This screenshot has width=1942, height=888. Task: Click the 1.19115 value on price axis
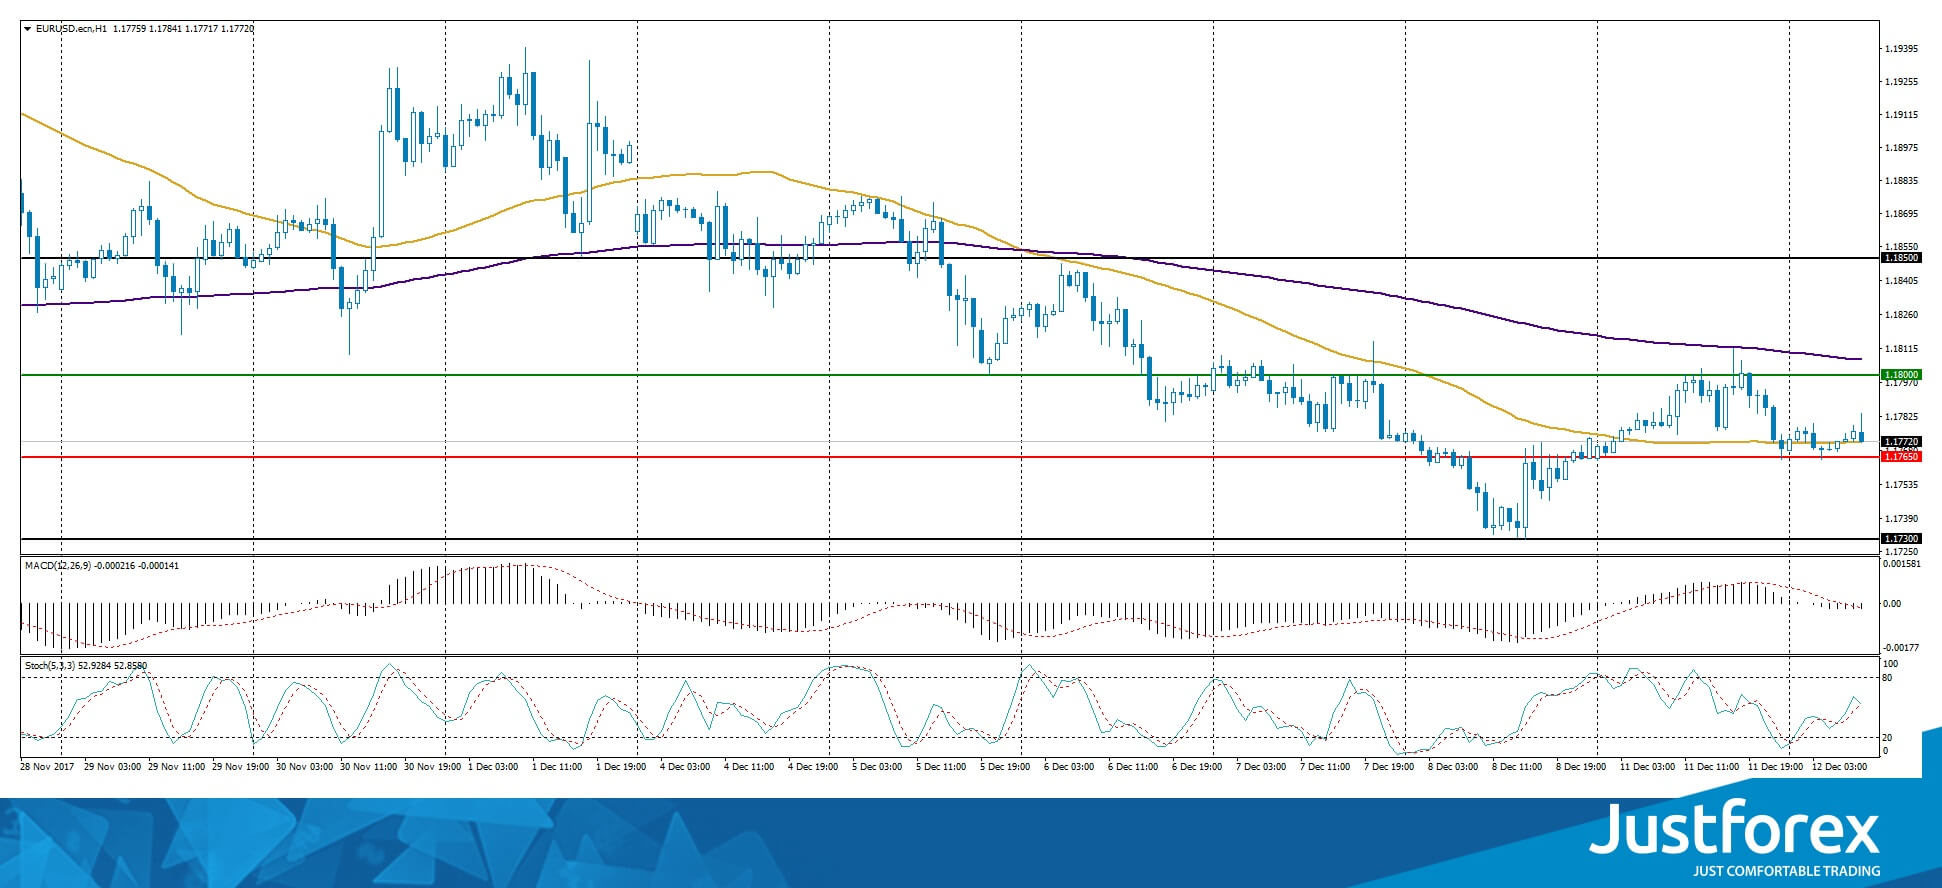[x=1901, y=115]
